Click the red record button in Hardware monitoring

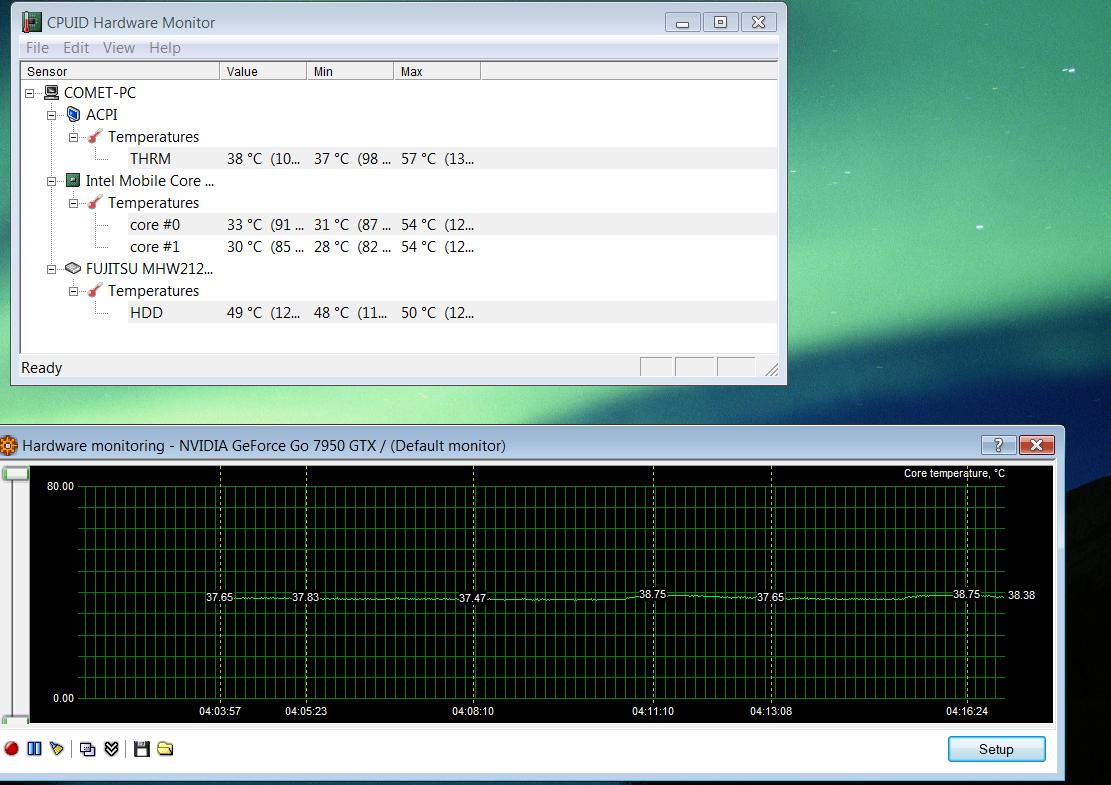(x=11, y=749)
